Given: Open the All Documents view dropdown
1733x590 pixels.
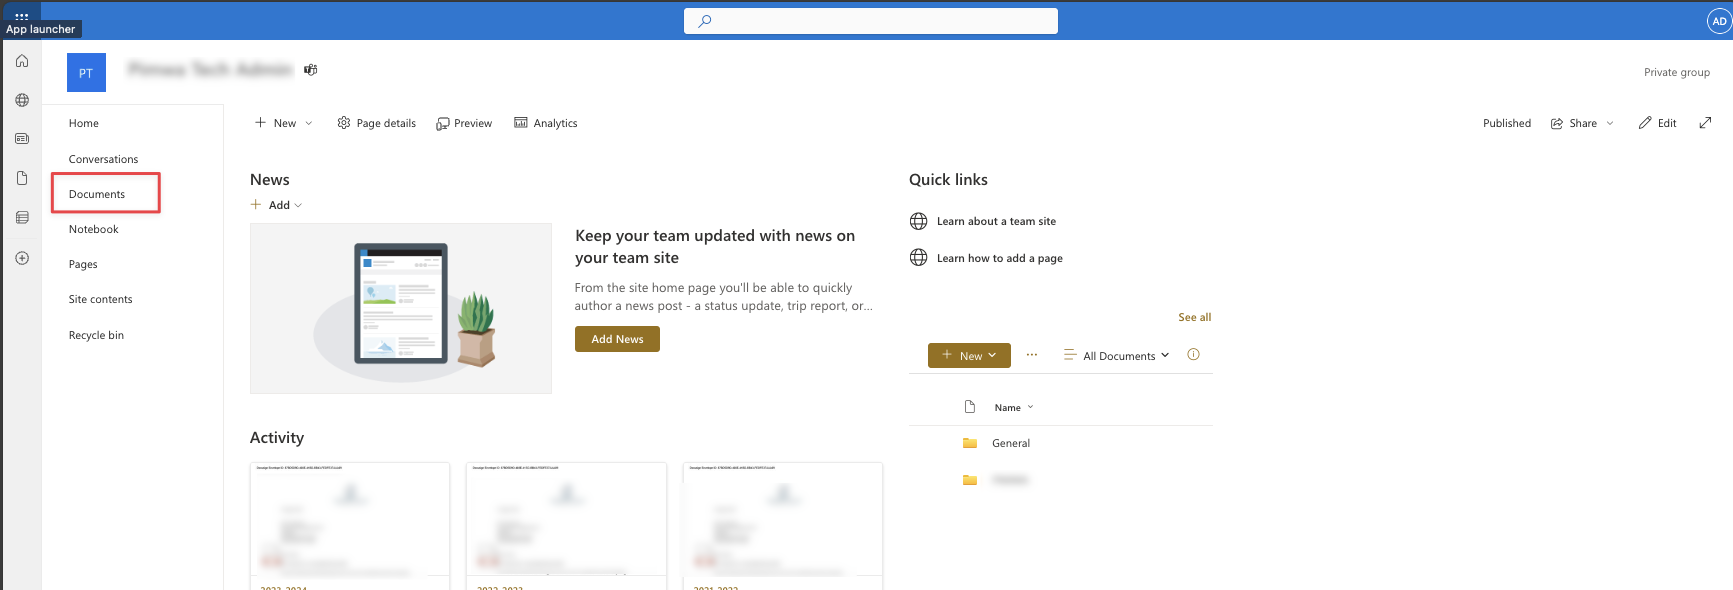Looking at the screenshot, I should [x=1117, y=356].
